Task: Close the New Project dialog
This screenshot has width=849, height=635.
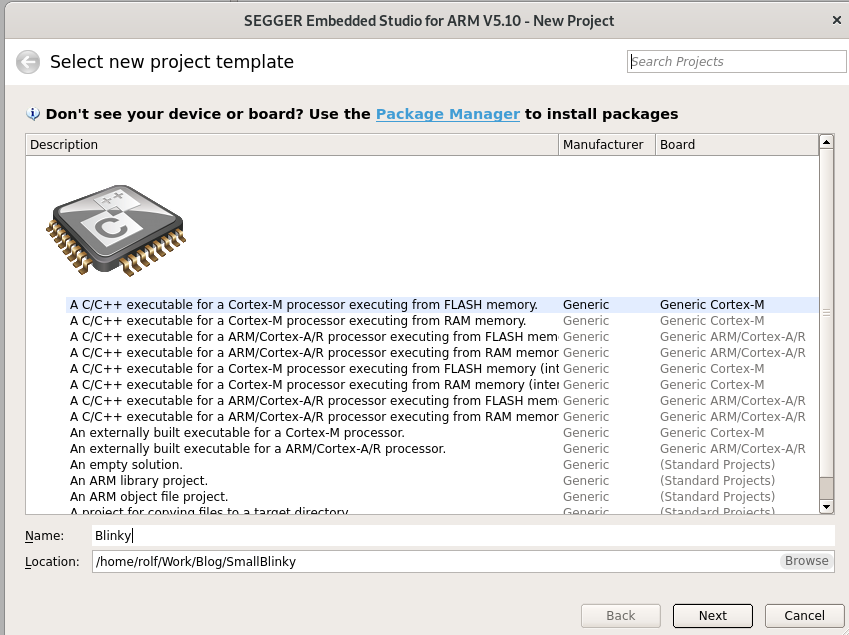Action: 837,21
